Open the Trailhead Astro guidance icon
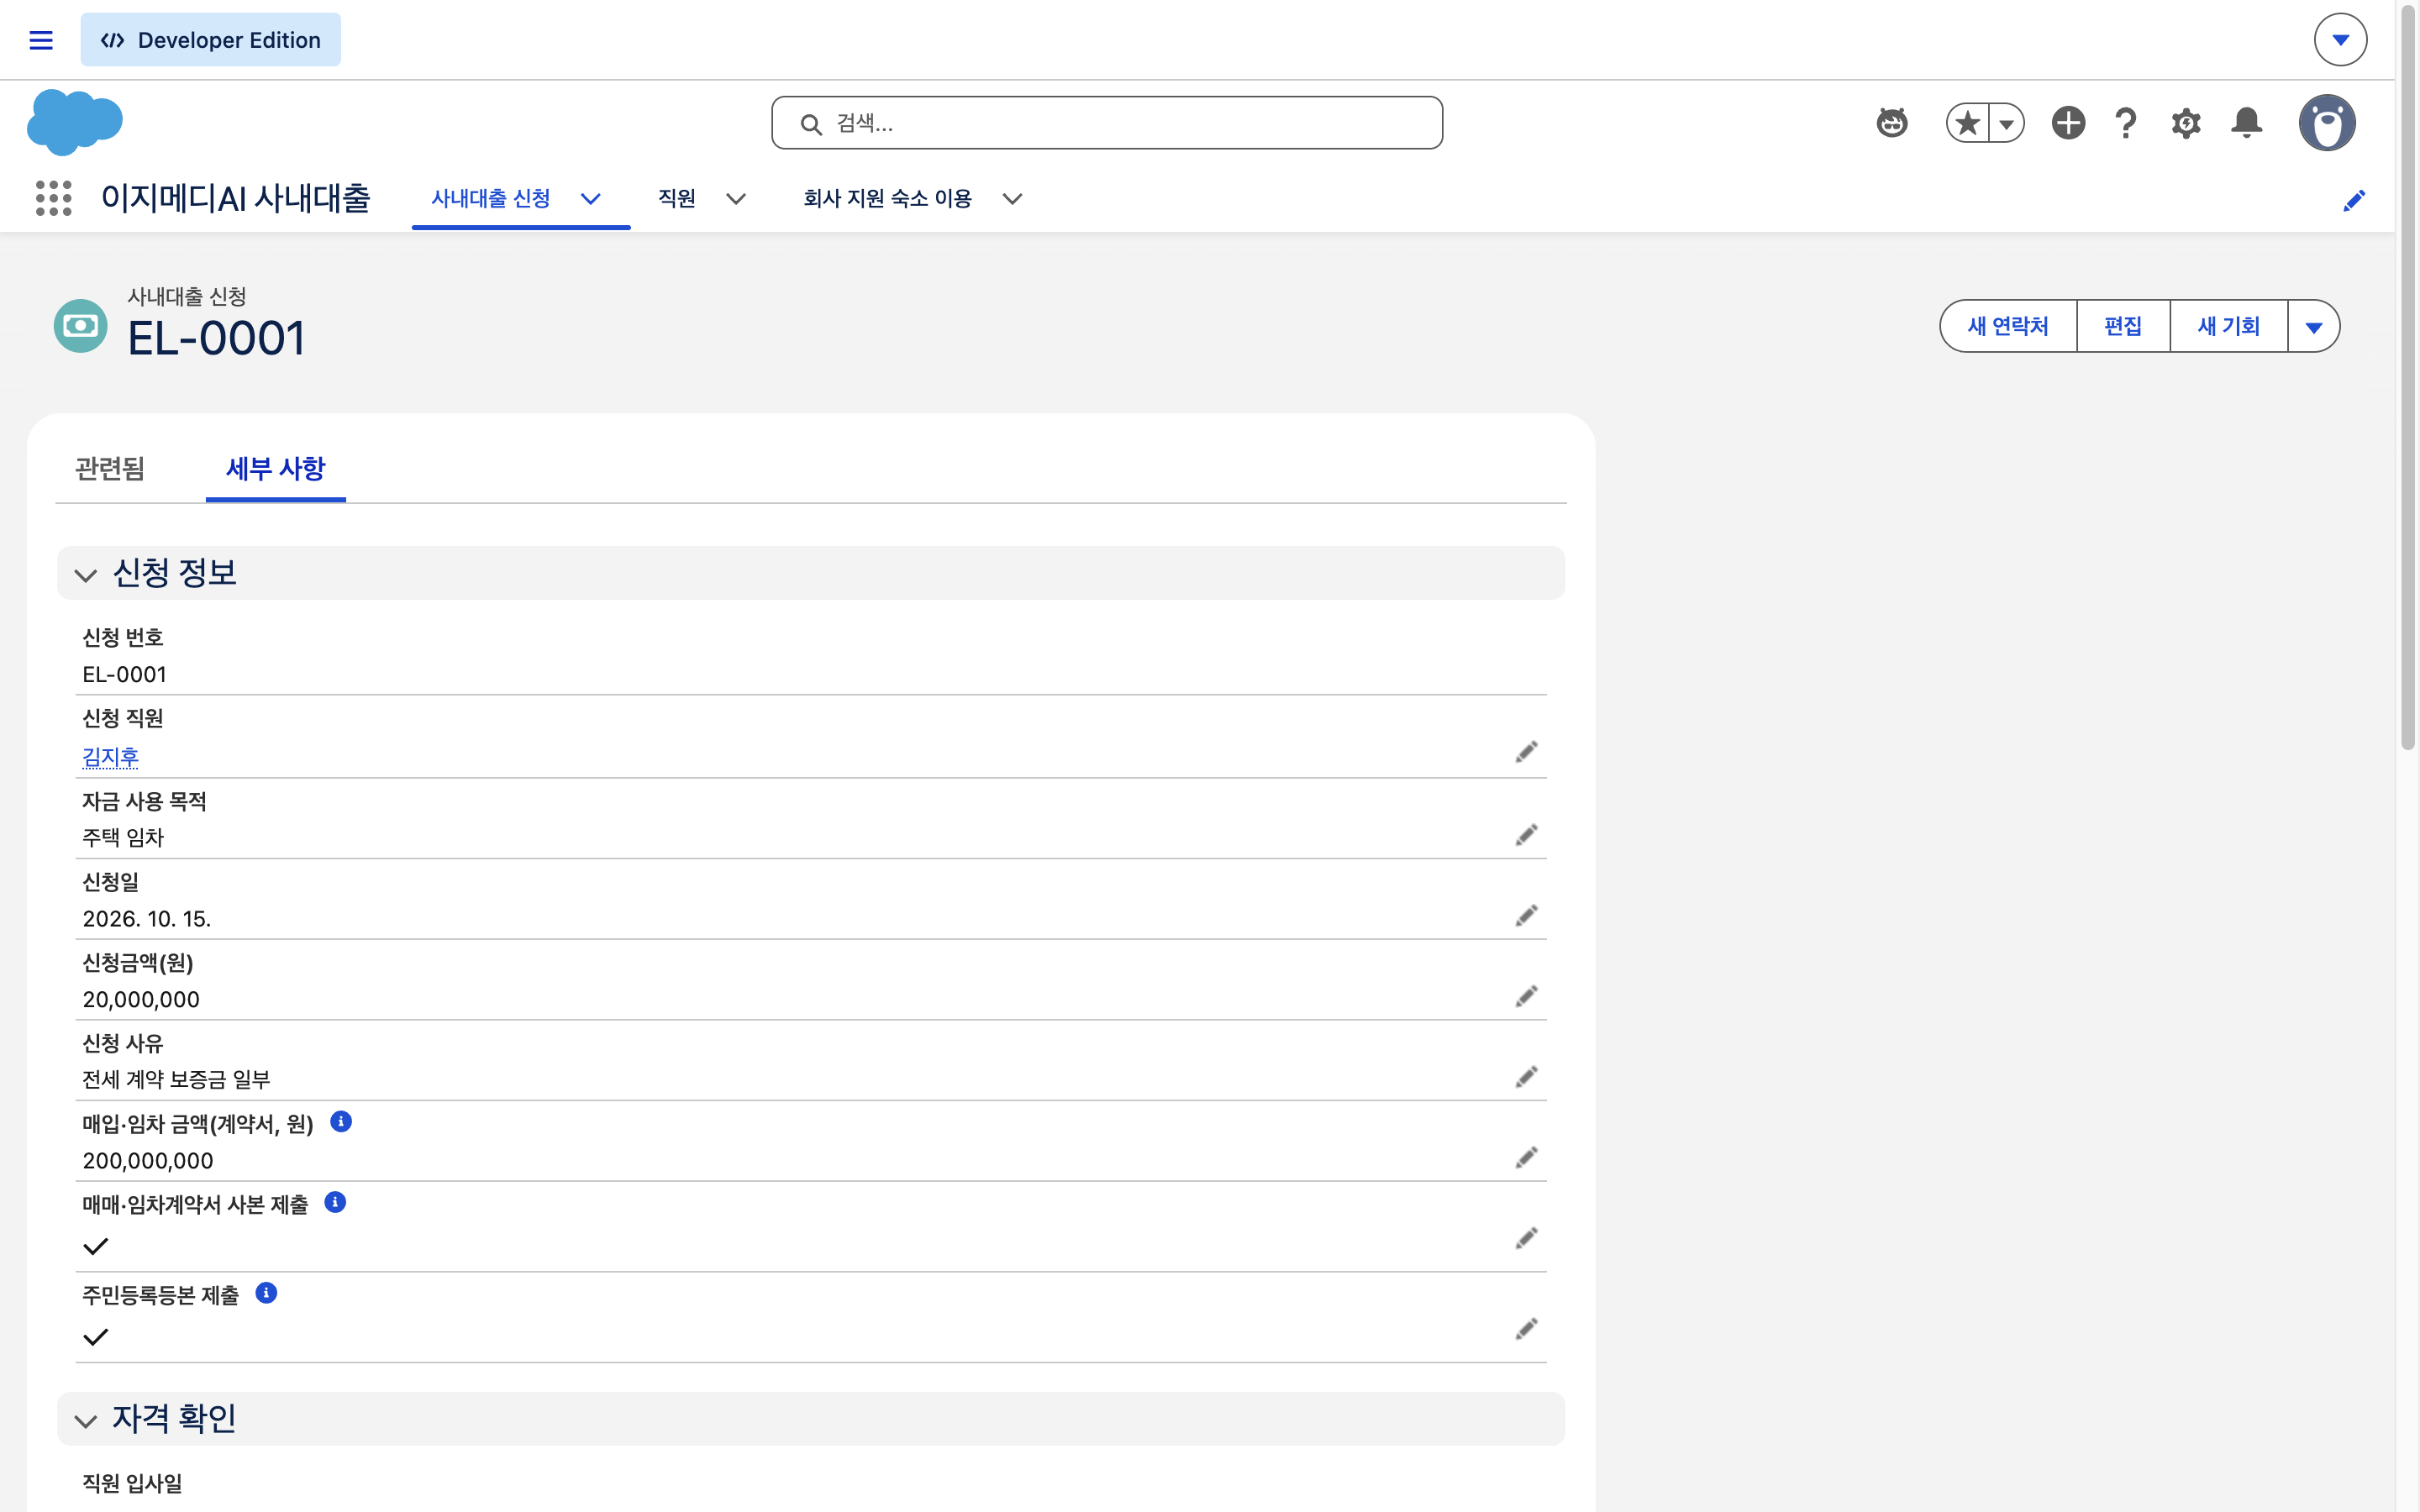The width and height of the screenshot is (2420, 1512). [1892, 123]
